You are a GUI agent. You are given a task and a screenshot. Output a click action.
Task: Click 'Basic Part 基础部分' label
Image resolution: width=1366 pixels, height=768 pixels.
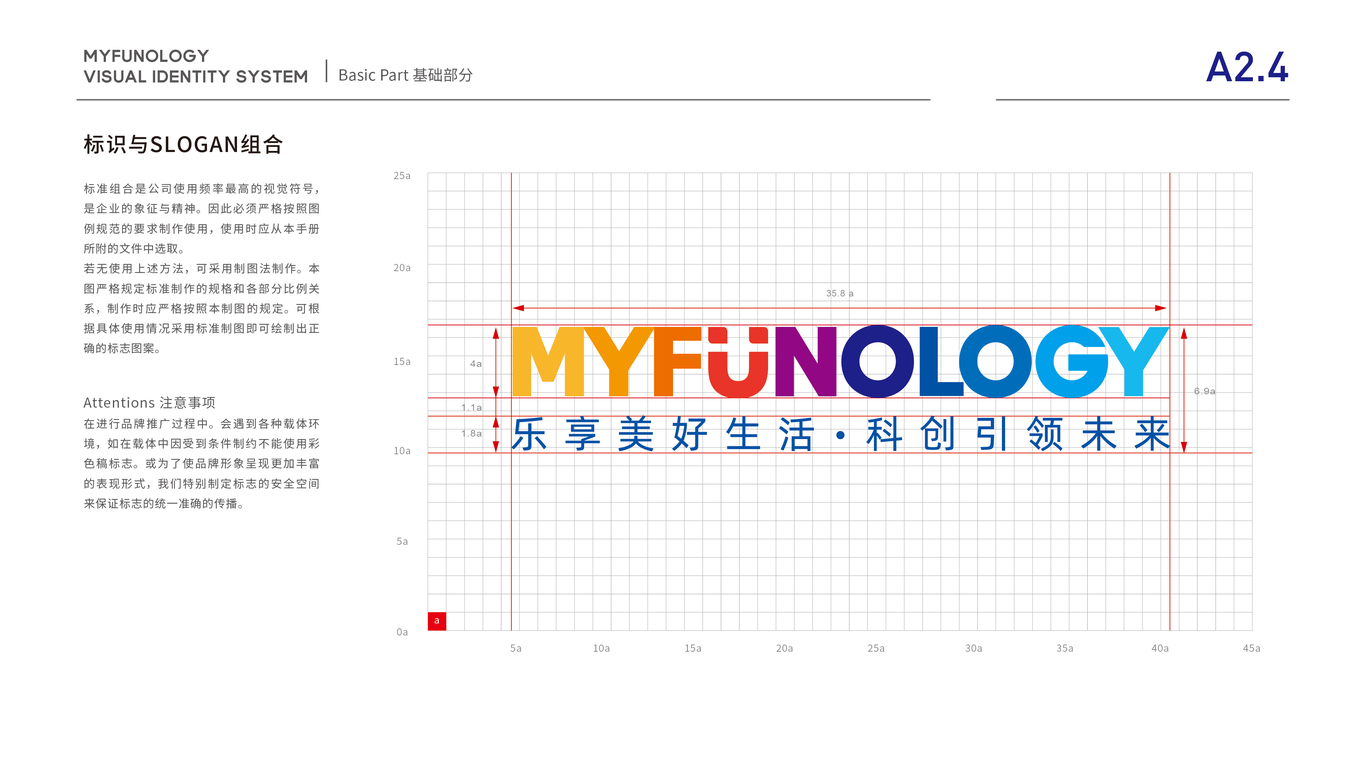[x=405, y=75]
